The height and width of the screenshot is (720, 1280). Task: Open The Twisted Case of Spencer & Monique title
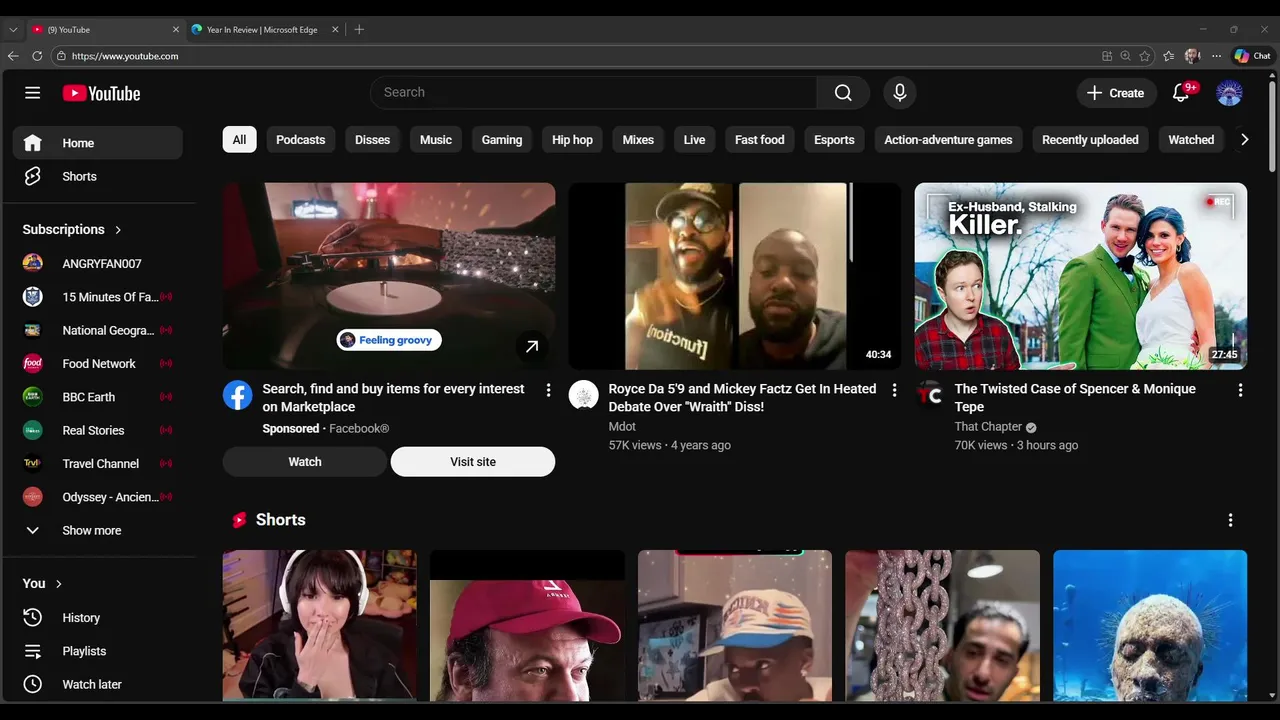click(x=1075, y=398)
